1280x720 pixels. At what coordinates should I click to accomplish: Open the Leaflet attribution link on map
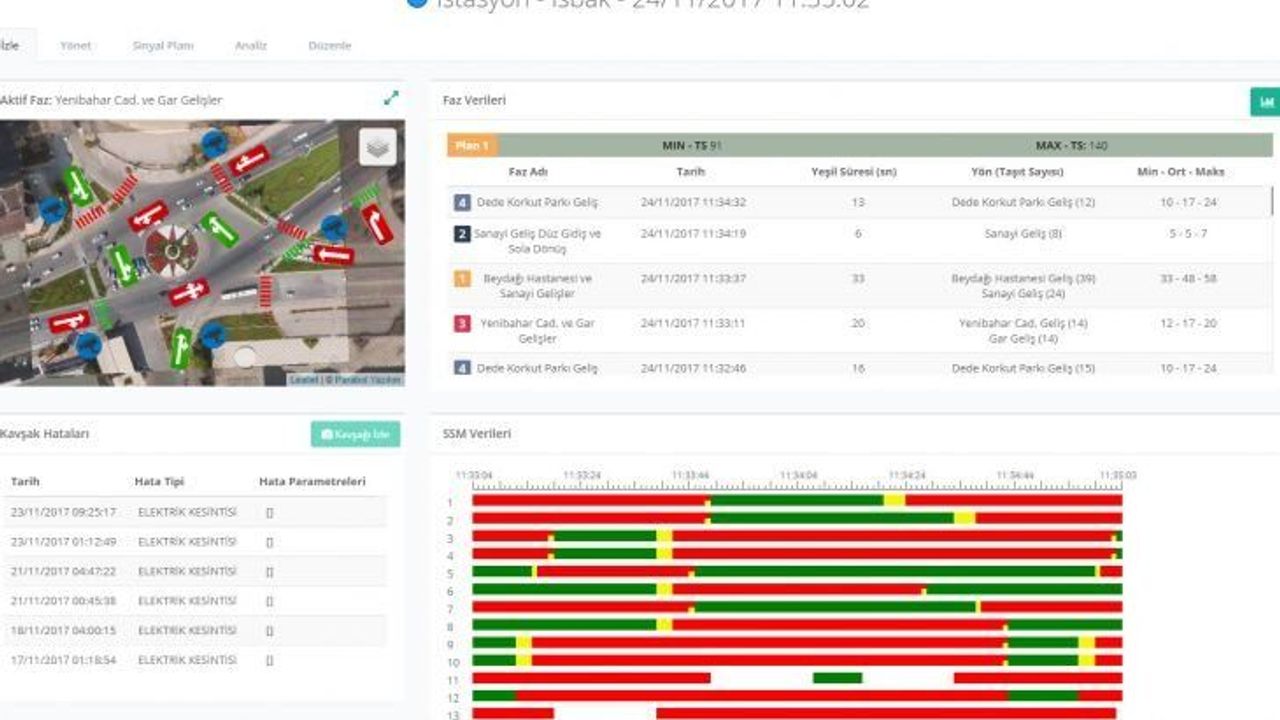pos(303,380)
